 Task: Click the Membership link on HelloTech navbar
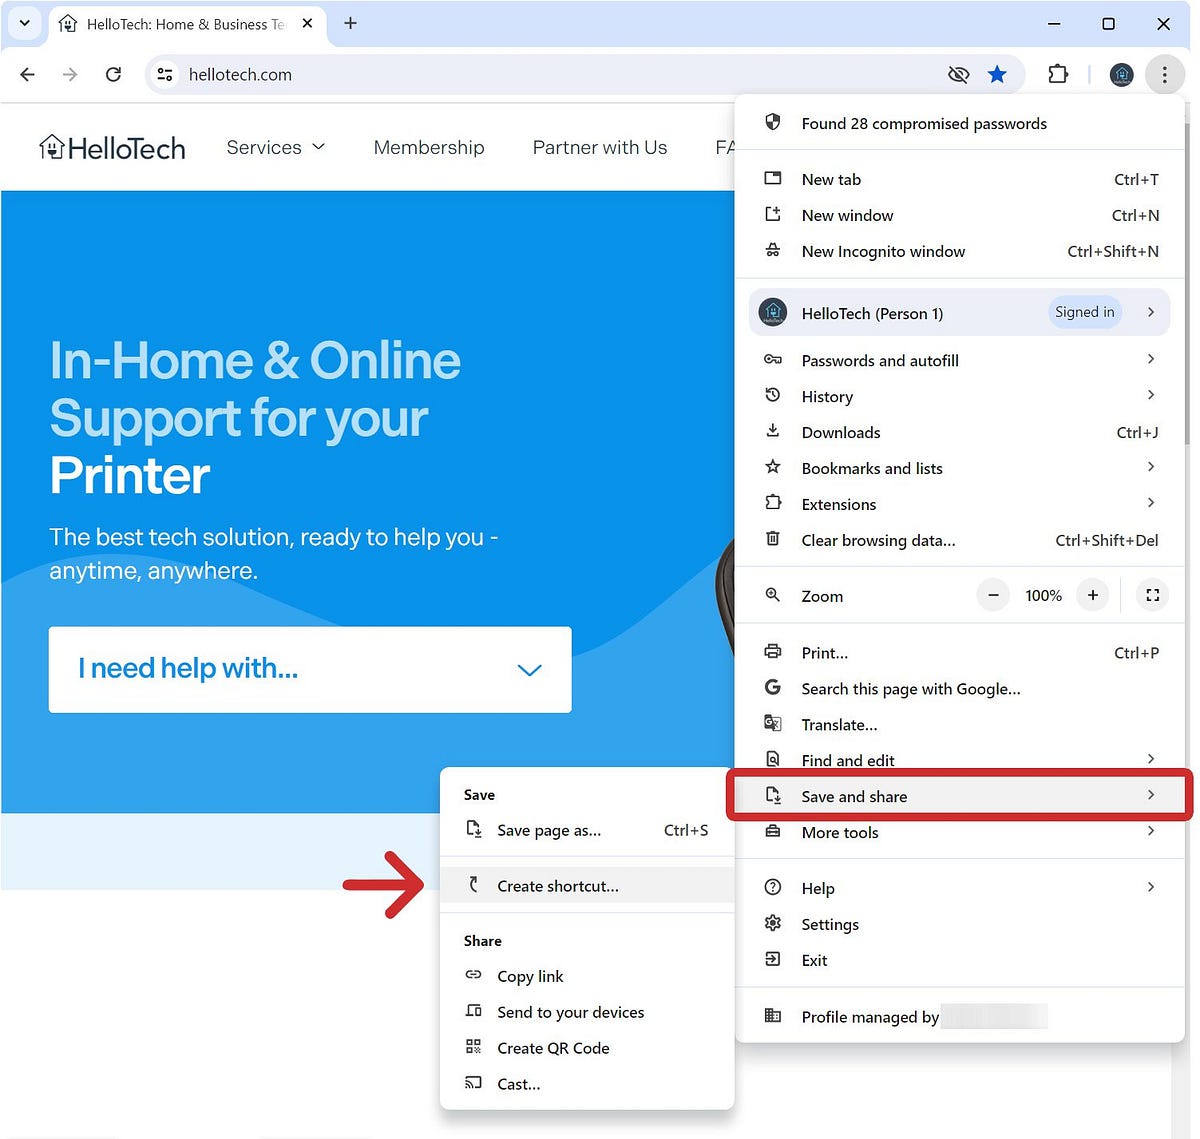coord(428,147)
